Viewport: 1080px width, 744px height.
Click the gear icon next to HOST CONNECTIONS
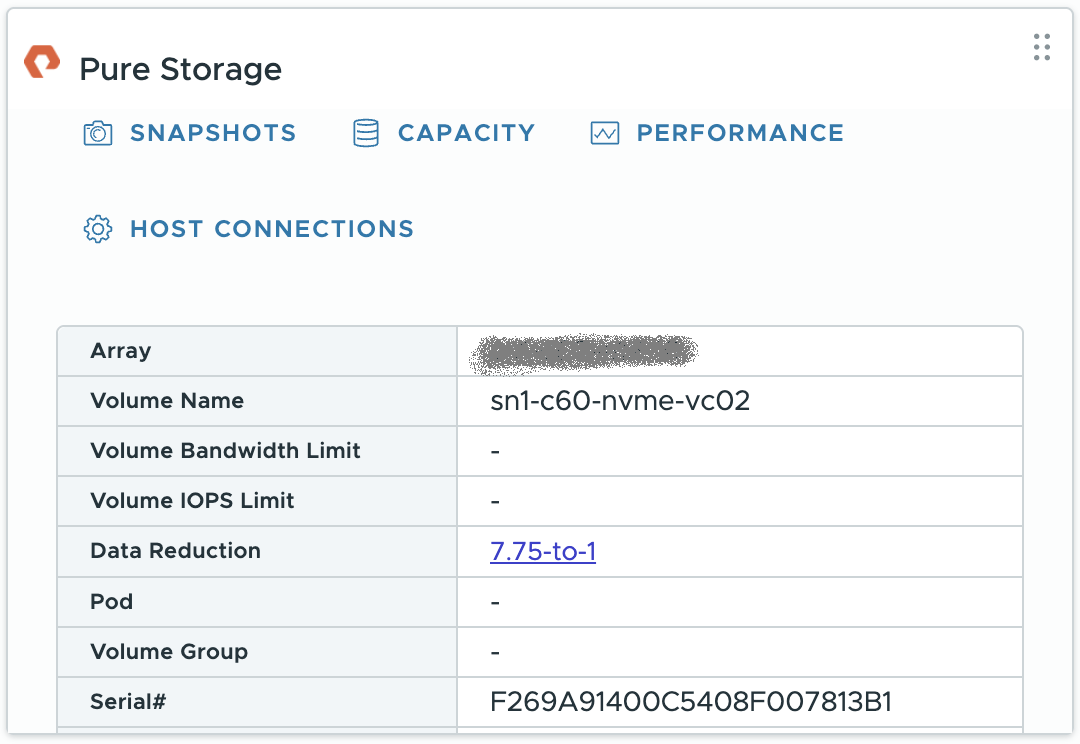pyautogui.click(x=97, y=229)
